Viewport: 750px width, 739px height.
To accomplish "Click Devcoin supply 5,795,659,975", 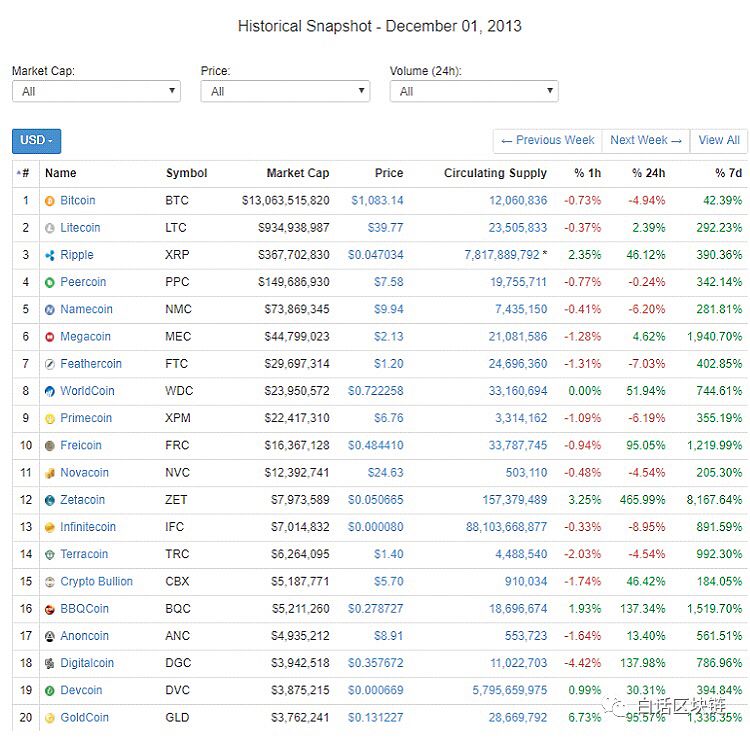I will (x=510, y=691).
